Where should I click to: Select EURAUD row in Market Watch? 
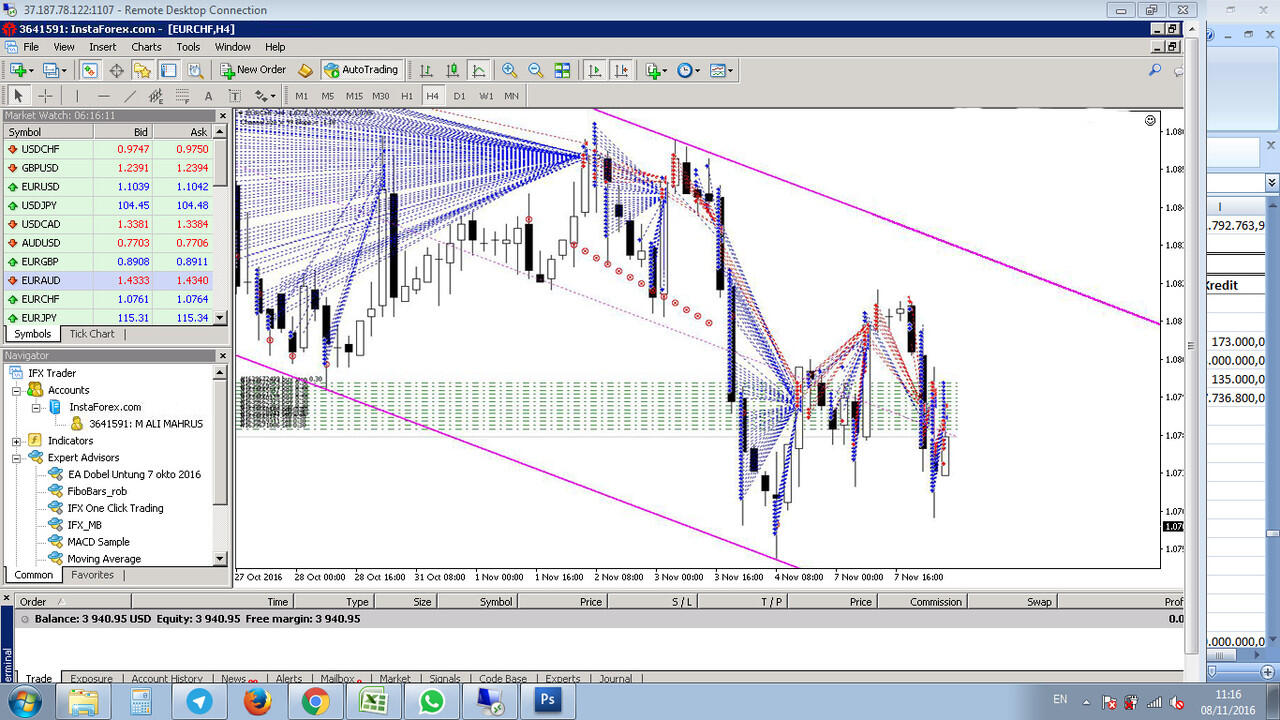tap(107, 280)
